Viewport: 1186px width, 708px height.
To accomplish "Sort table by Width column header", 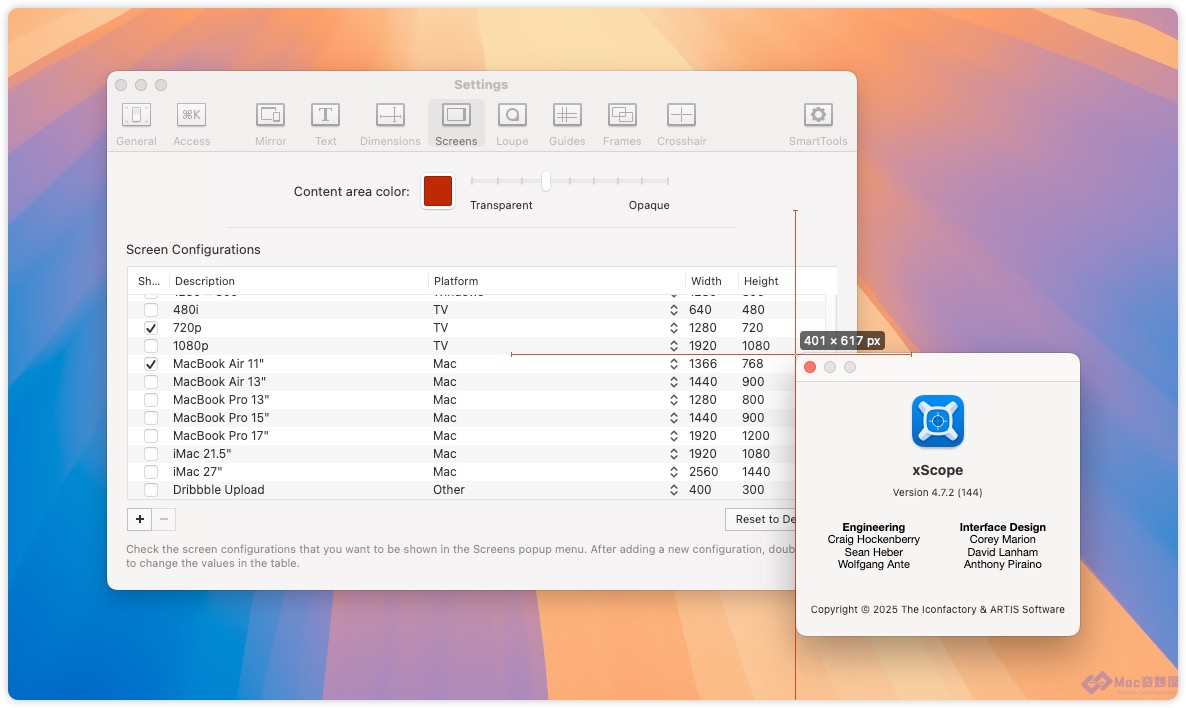I will (x=711, y=281).
